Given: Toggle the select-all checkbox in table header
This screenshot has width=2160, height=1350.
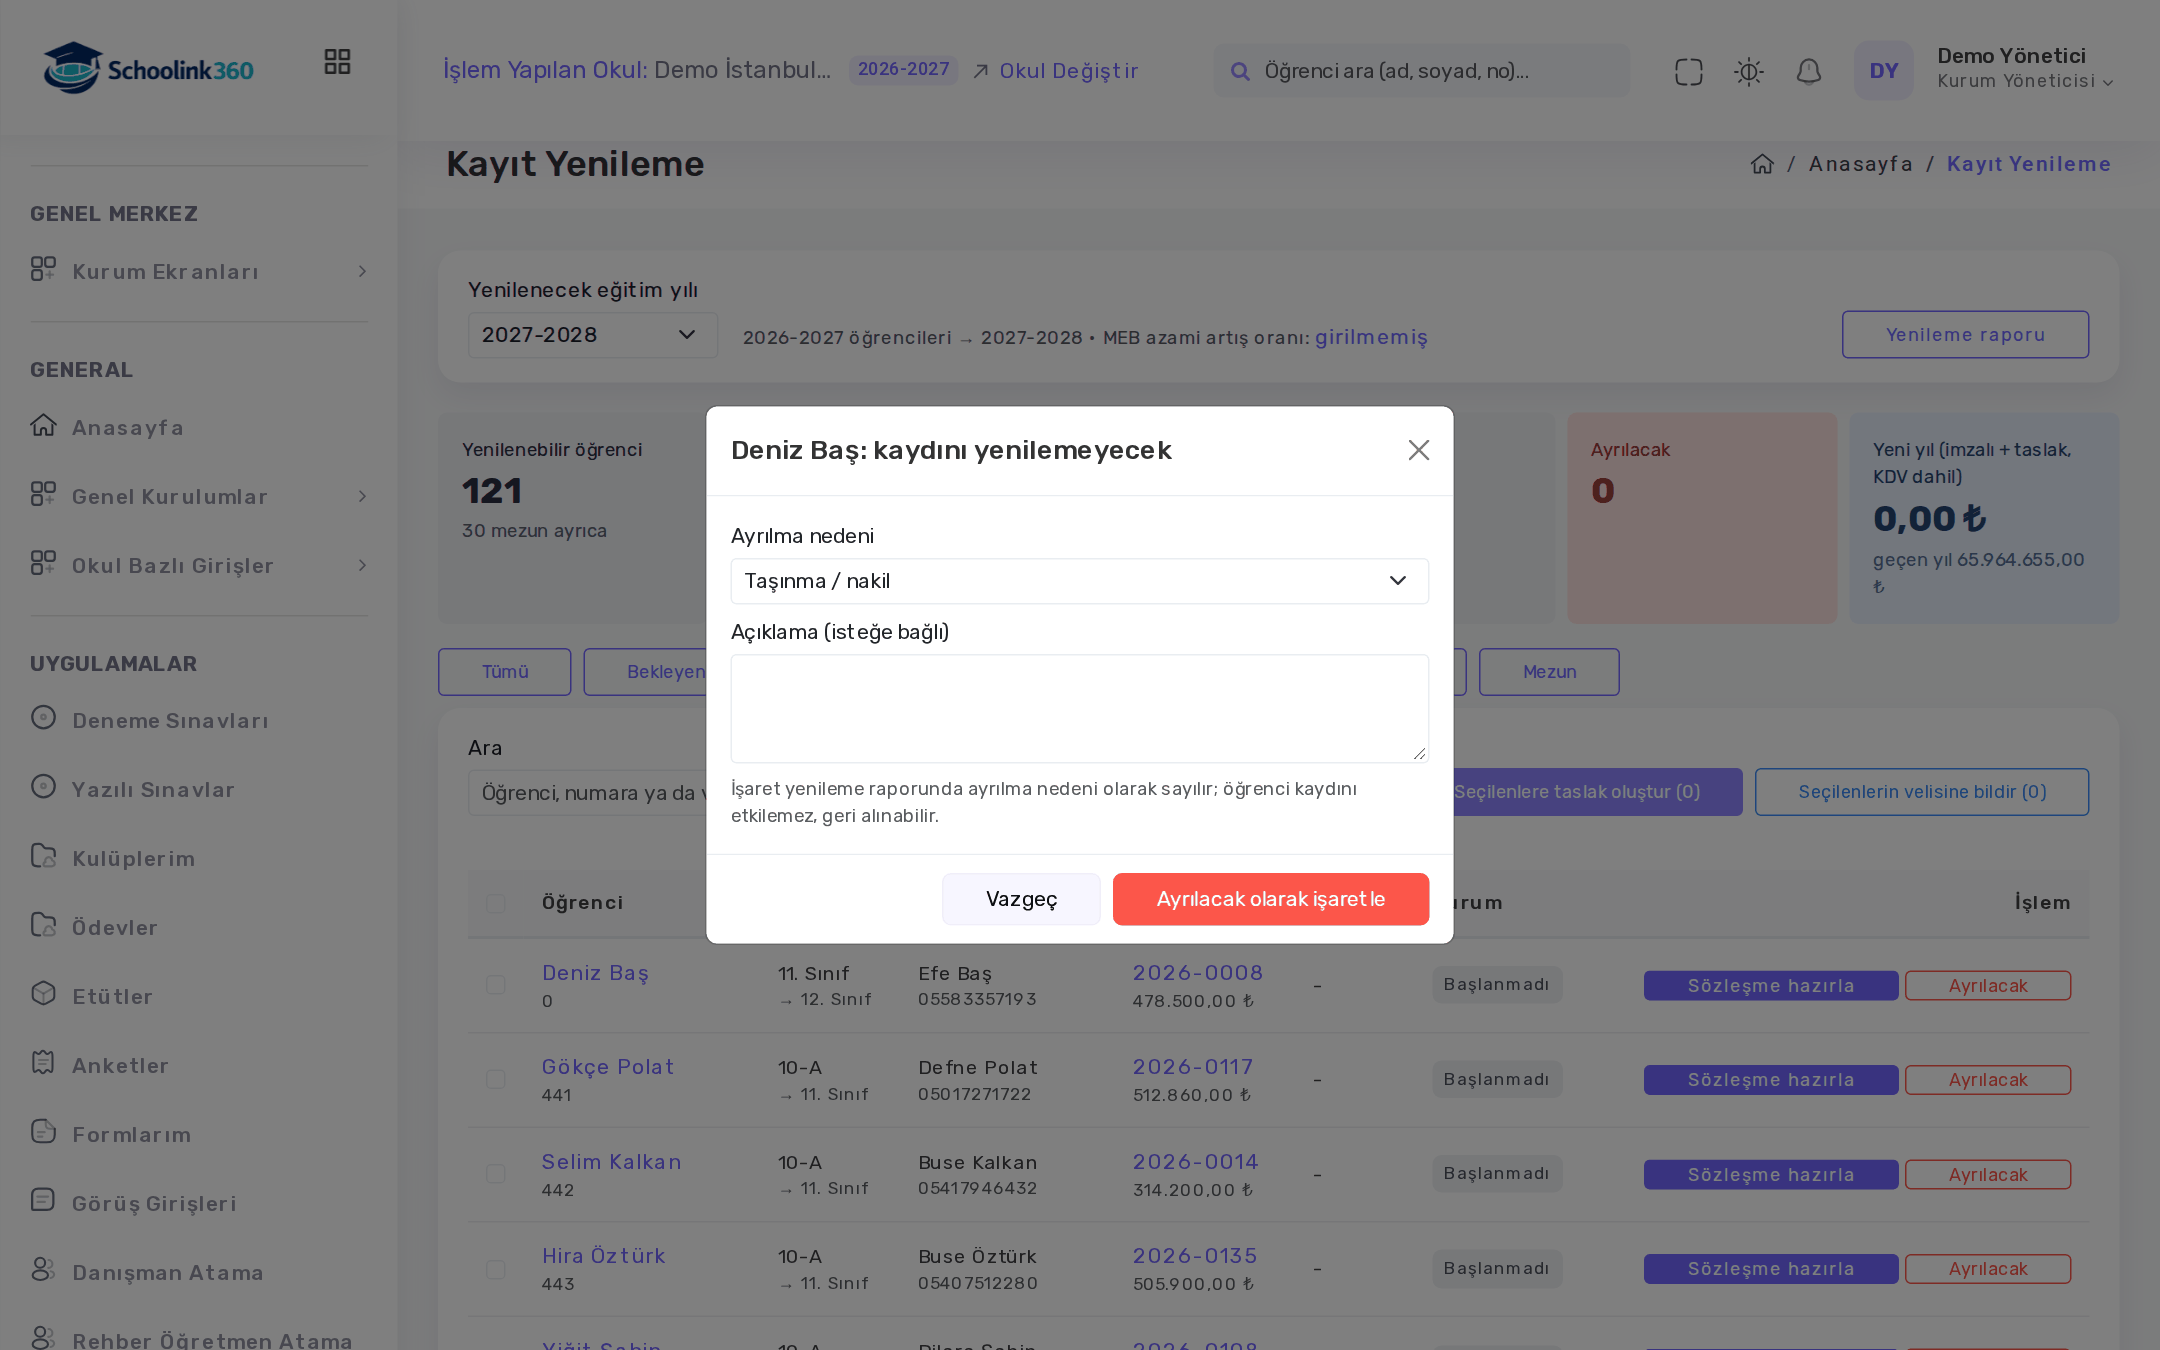Looking at the screenshot, I should tap(495, 903).
